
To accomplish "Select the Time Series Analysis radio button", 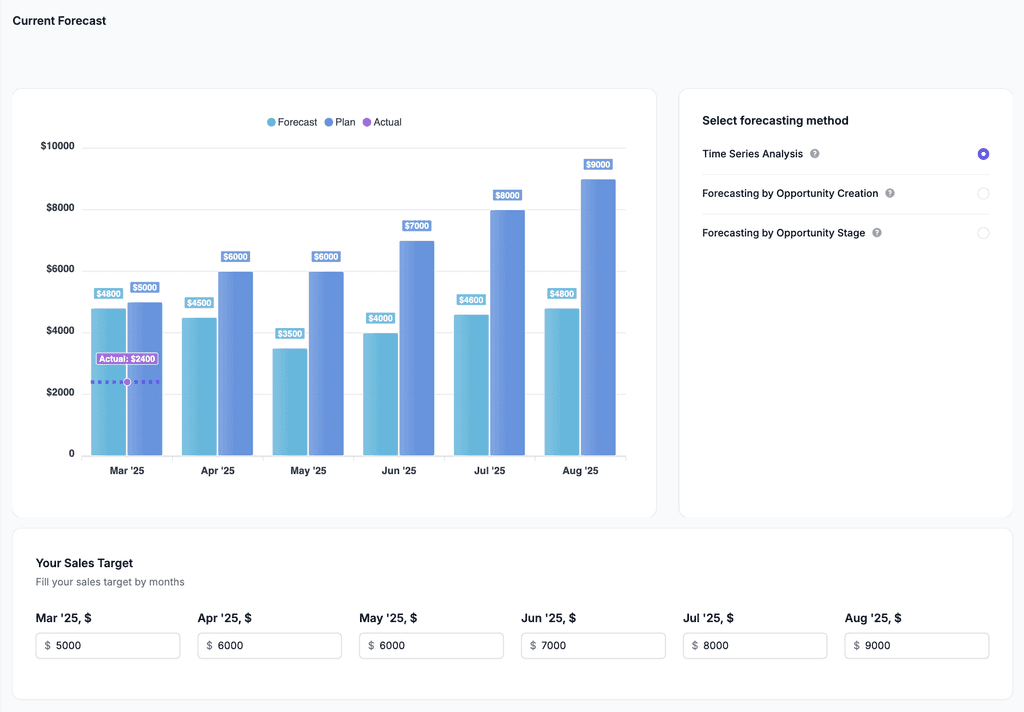I will [983, 154].
